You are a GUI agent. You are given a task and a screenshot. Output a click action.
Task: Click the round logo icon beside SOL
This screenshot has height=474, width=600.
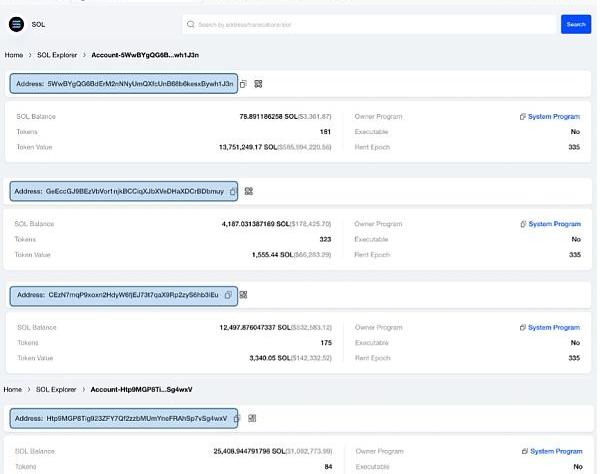point(16,23)
